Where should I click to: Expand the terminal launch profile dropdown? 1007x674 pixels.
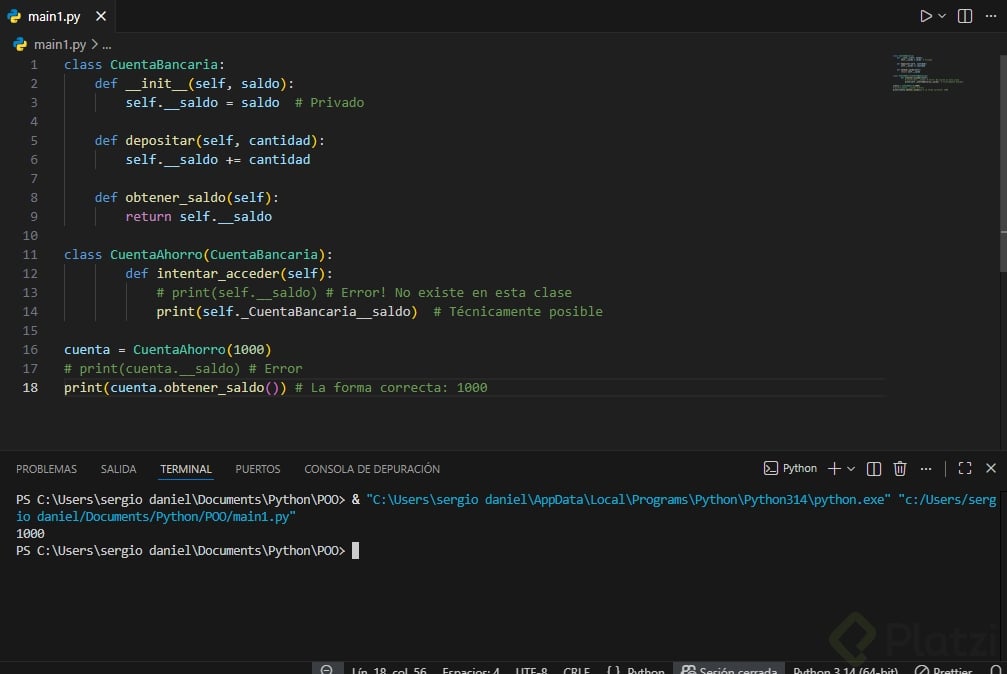point(851,468)
